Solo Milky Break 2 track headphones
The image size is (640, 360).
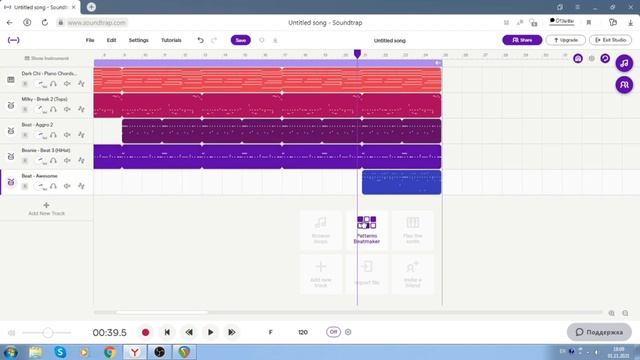[x=53, y=109]
